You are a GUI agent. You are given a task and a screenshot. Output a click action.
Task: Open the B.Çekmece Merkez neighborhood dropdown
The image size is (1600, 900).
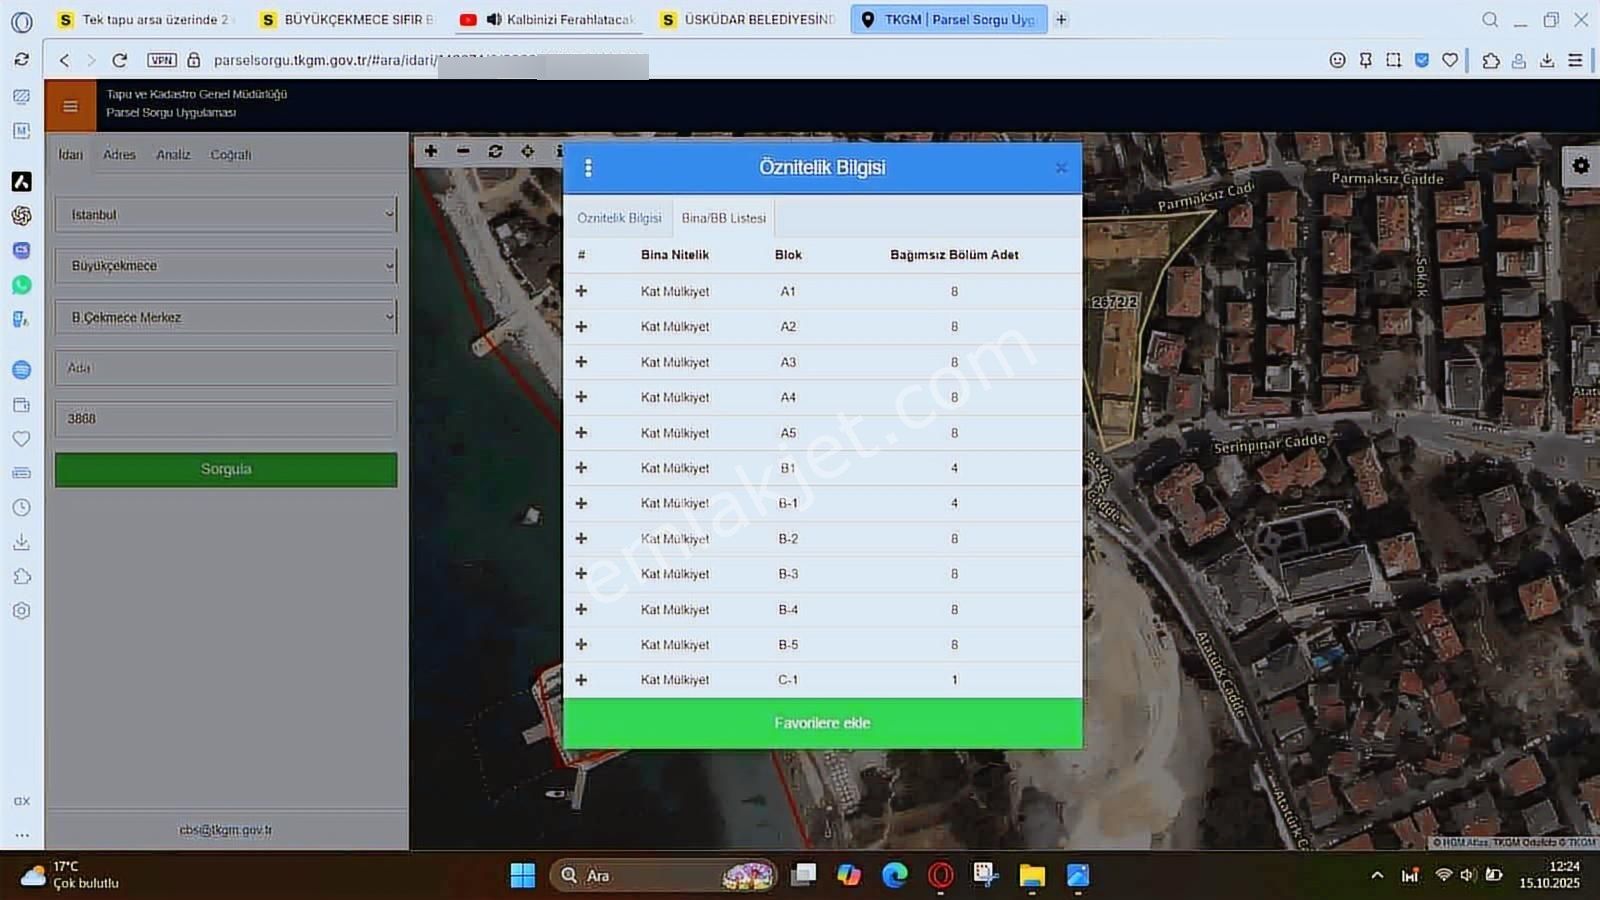coord(226,318)
